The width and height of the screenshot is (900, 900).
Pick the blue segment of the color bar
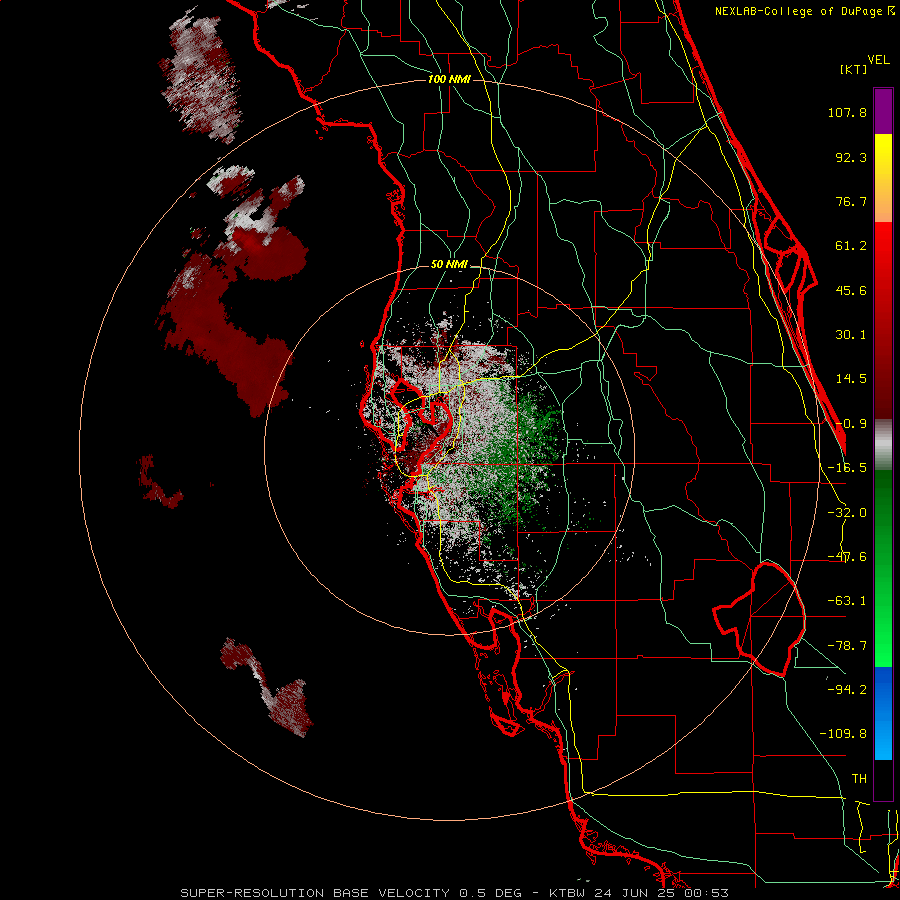pos(883,713)
